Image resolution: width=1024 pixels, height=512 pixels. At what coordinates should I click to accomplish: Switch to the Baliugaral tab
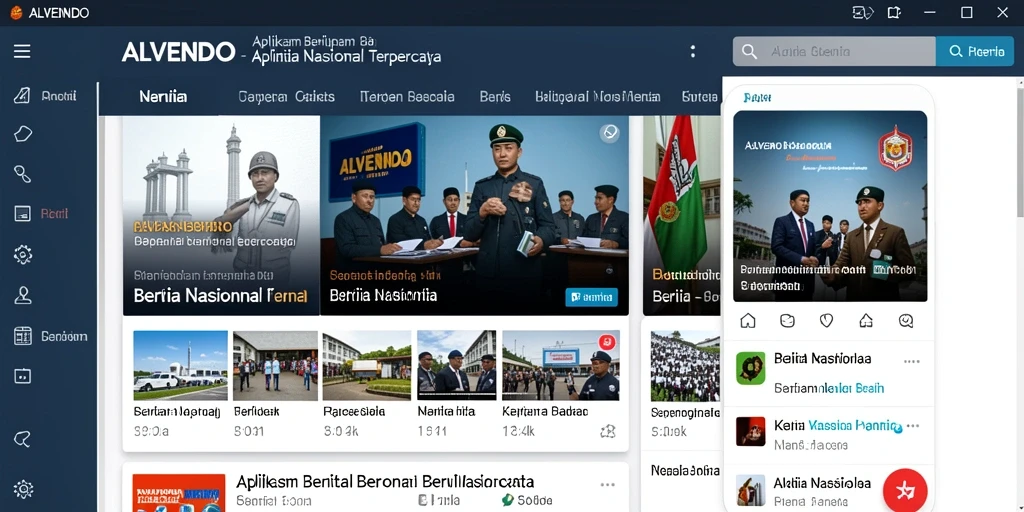tap(598, 97)
